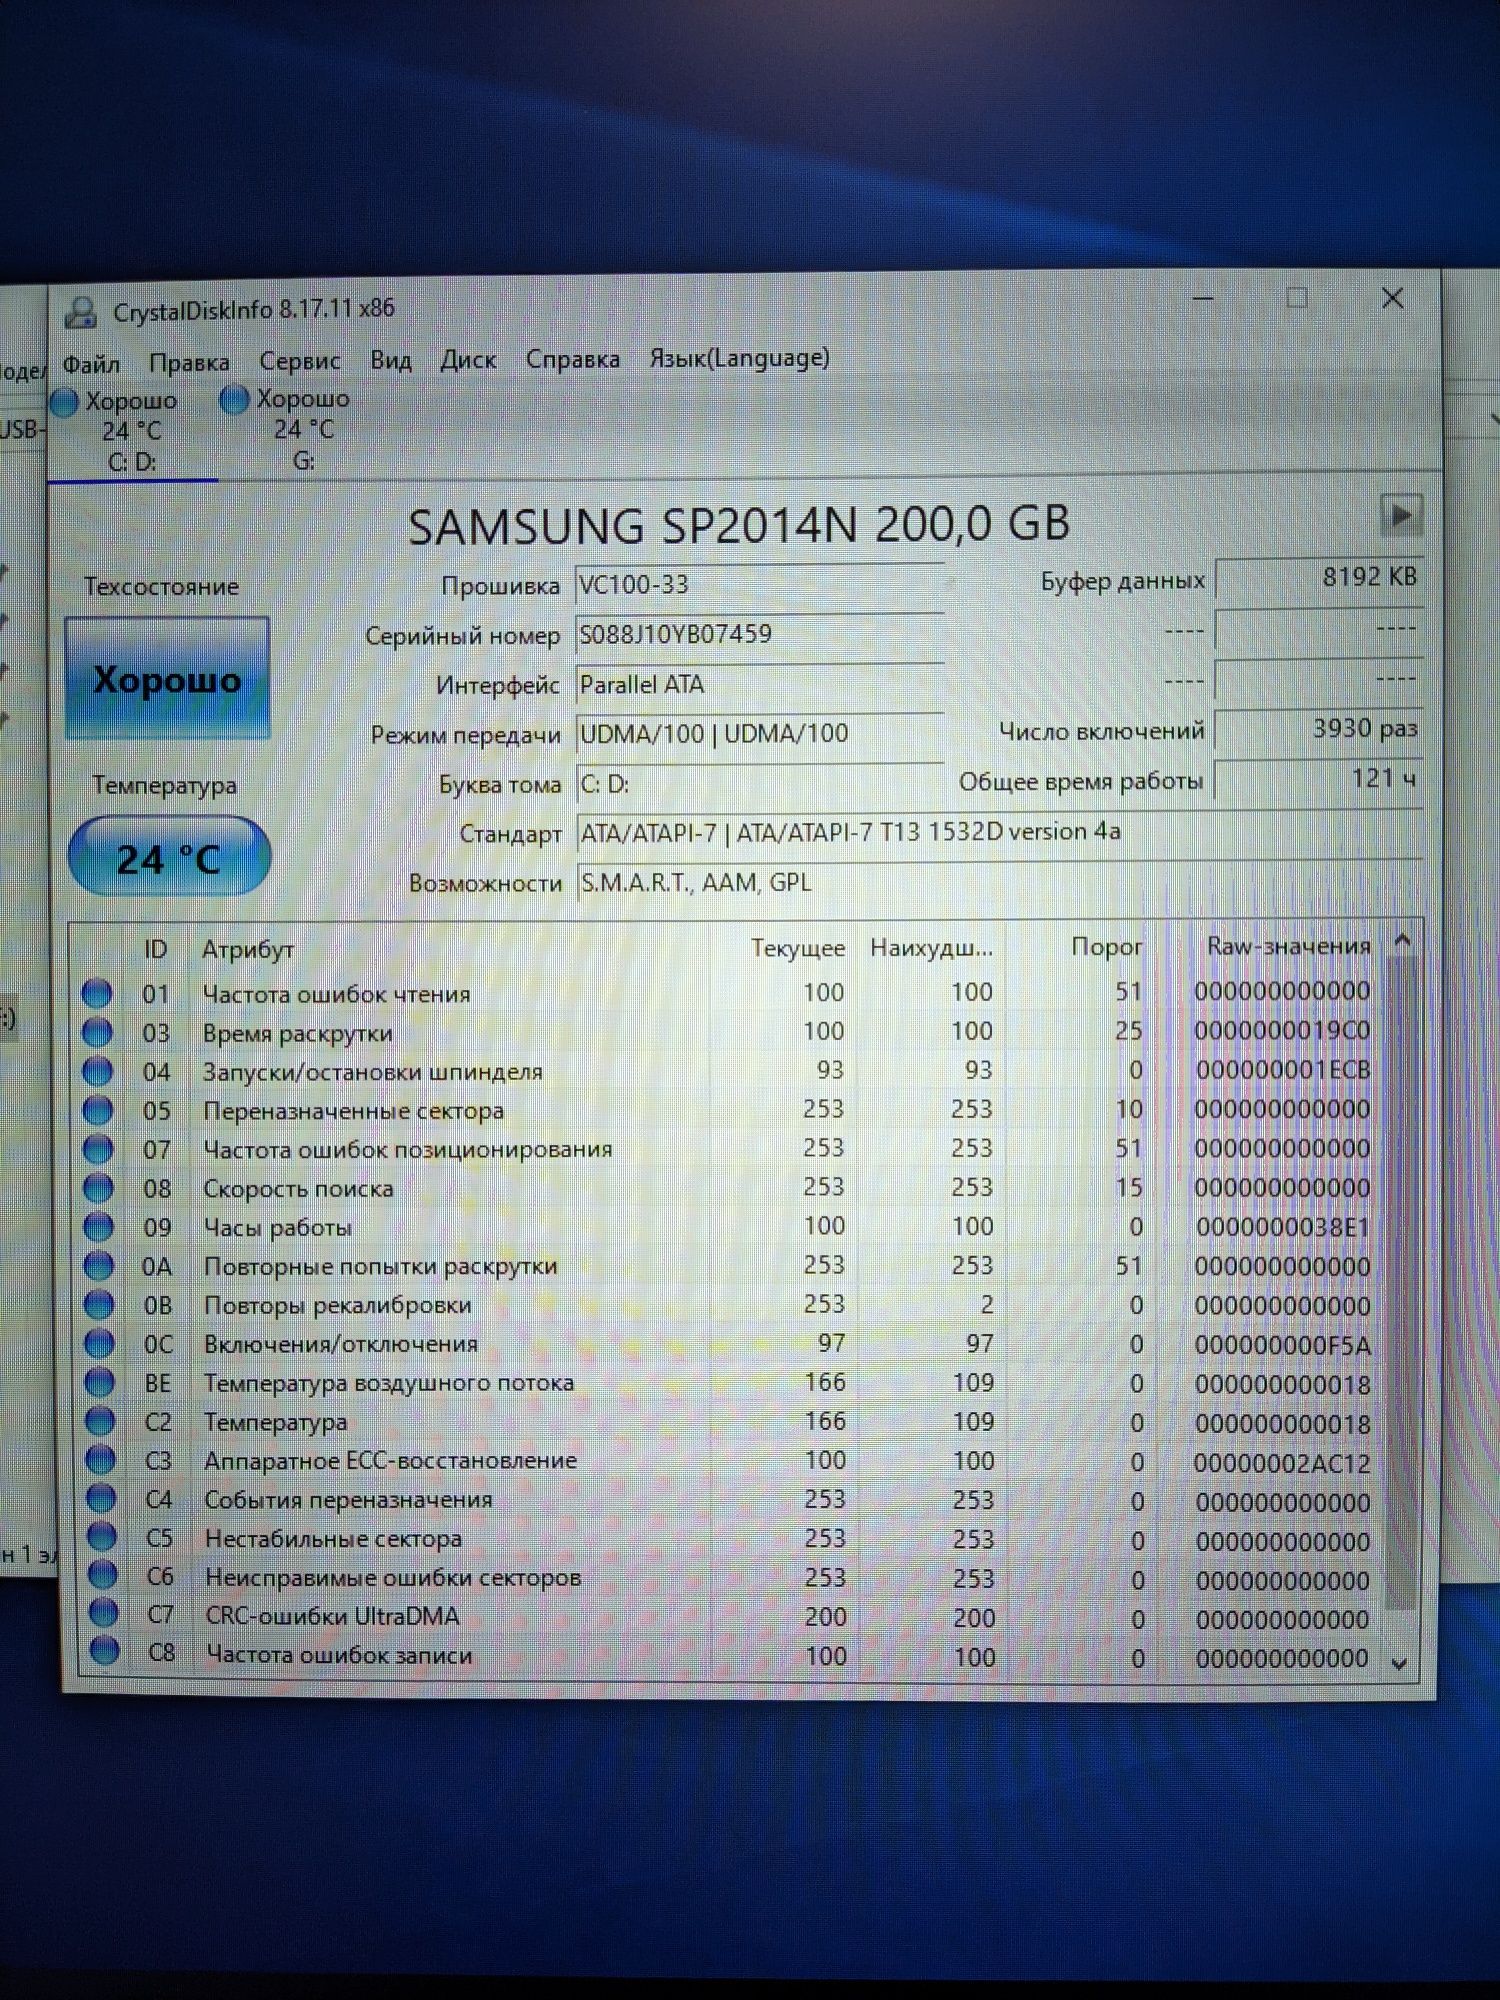Open the Файл menu

coord(91,364)
